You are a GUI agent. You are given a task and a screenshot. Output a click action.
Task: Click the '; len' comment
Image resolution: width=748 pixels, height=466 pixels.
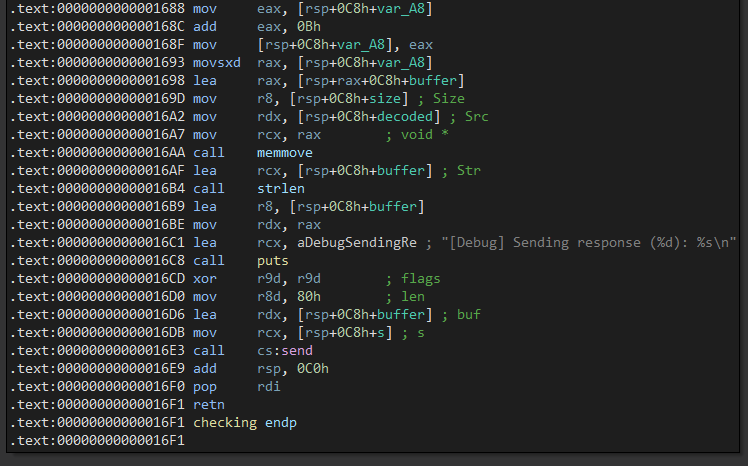pyautogui.click(x=405, y=297)
